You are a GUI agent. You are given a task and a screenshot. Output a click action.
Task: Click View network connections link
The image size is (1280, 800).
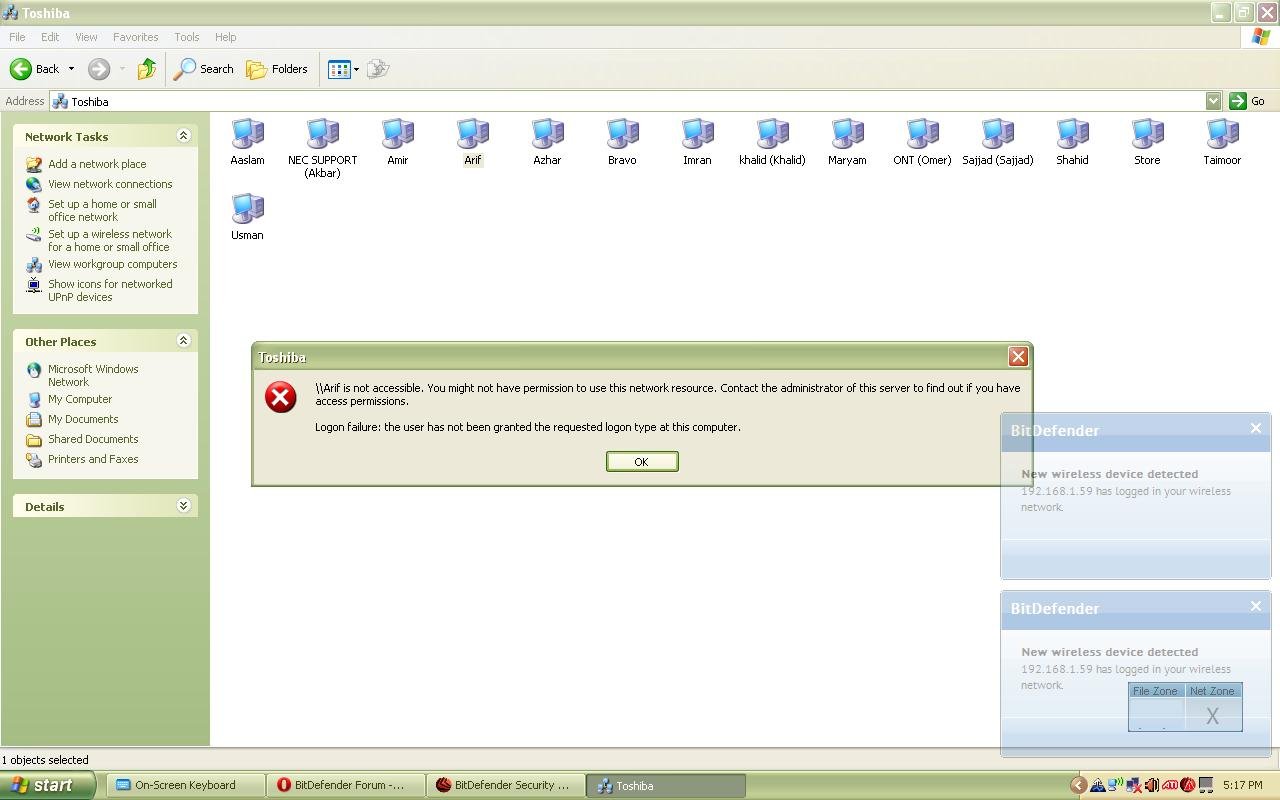(110, 184)
